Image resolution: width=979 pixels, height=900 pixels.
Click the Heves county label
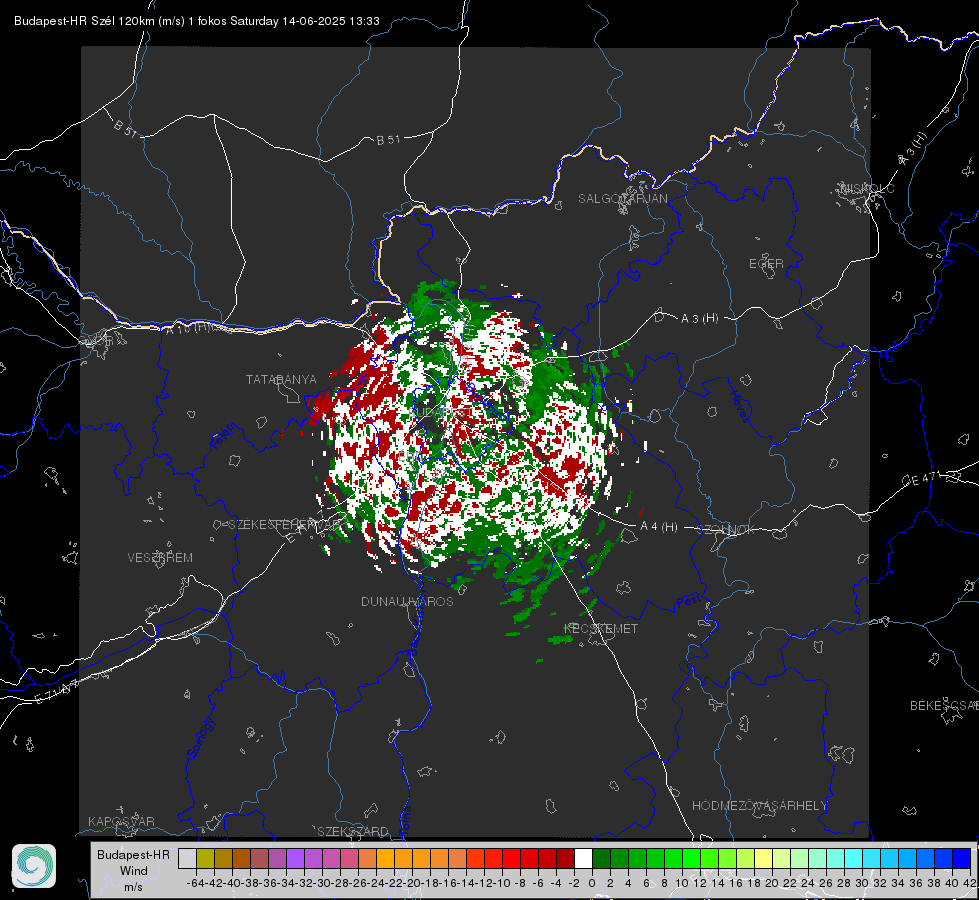739,407
